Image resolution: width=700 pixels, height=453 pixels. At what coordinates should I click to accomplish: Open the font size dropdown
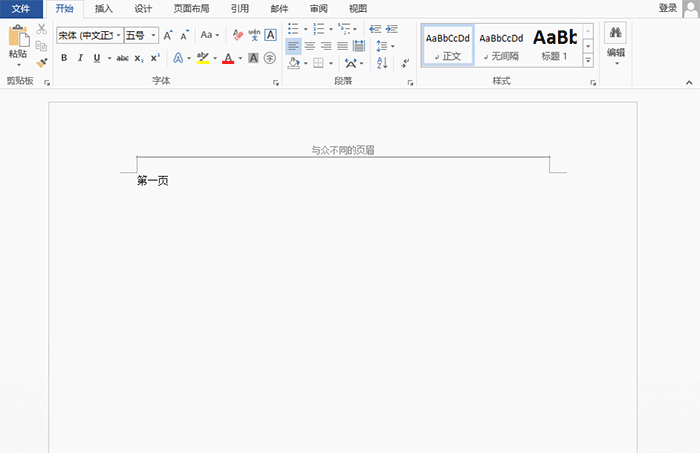point(153,35)
